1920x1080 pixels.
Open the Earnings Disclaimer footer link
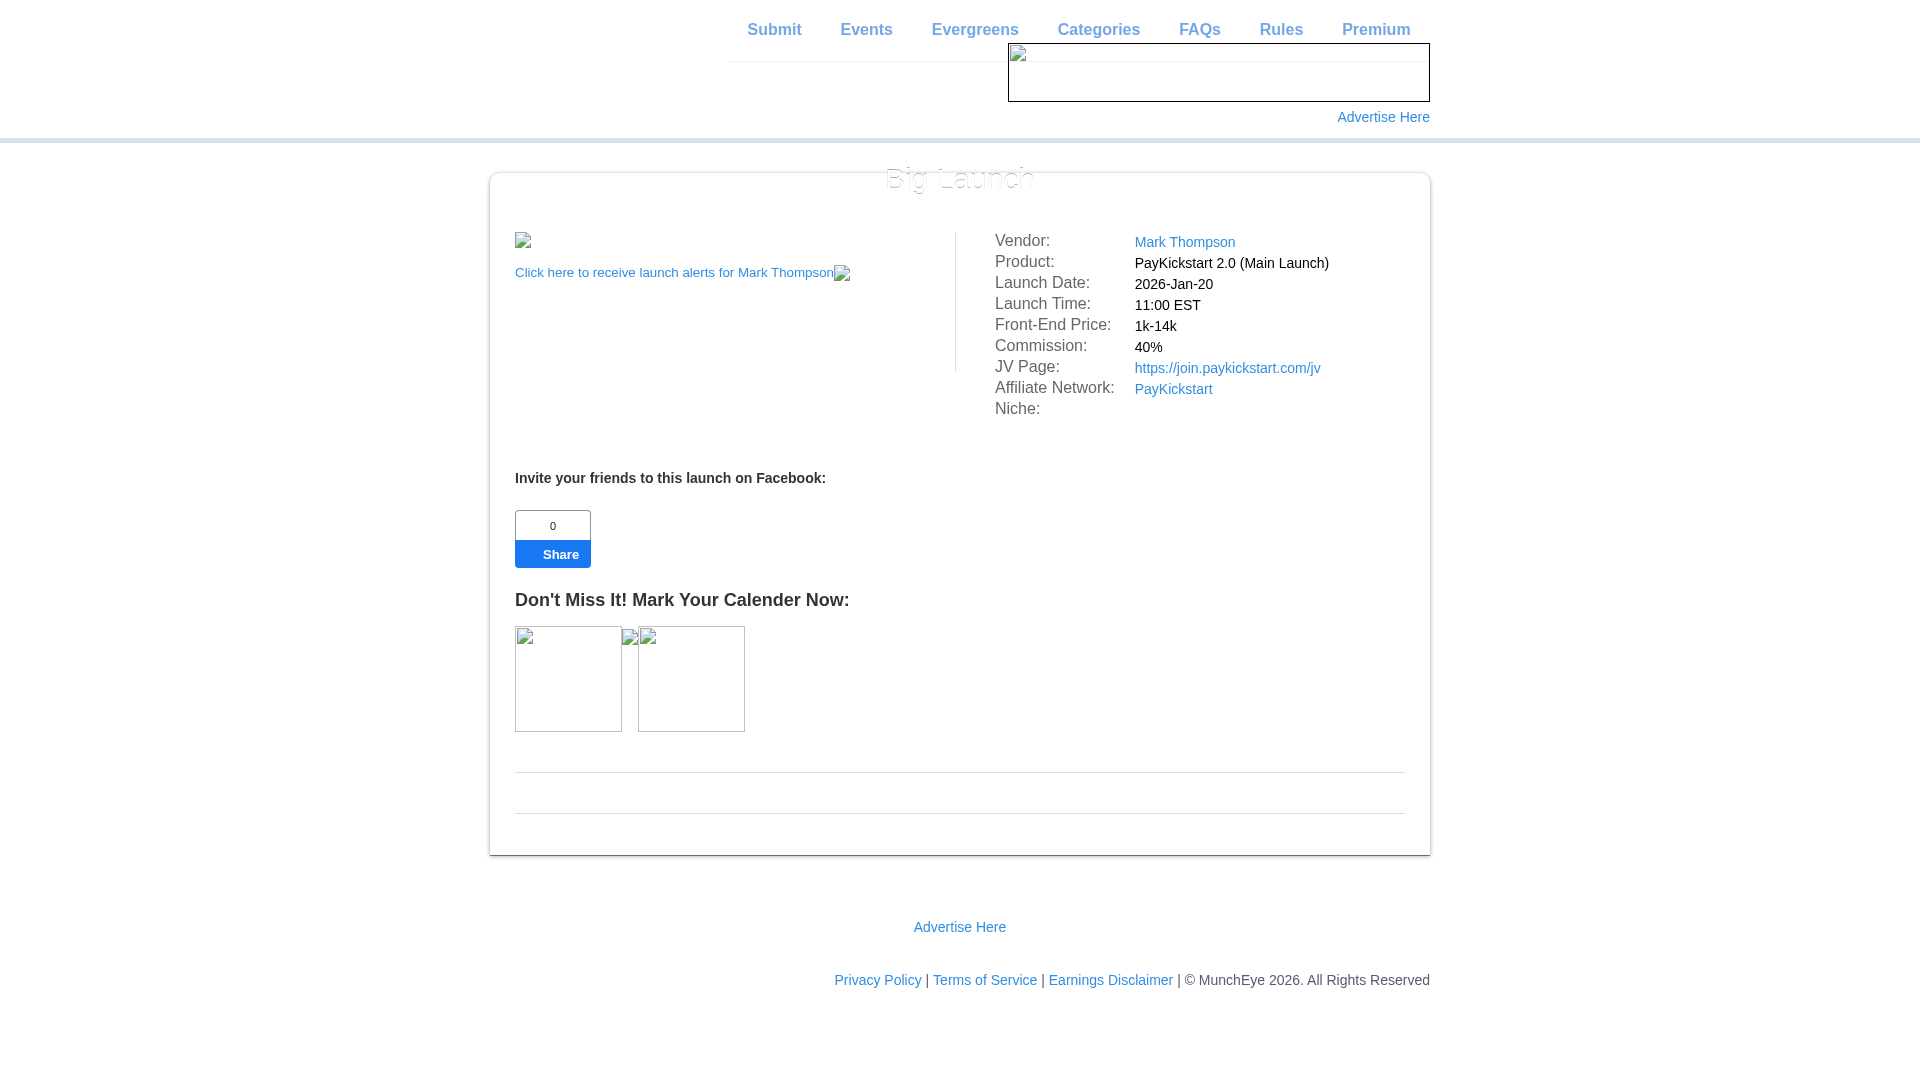[x=1110, y=980]
